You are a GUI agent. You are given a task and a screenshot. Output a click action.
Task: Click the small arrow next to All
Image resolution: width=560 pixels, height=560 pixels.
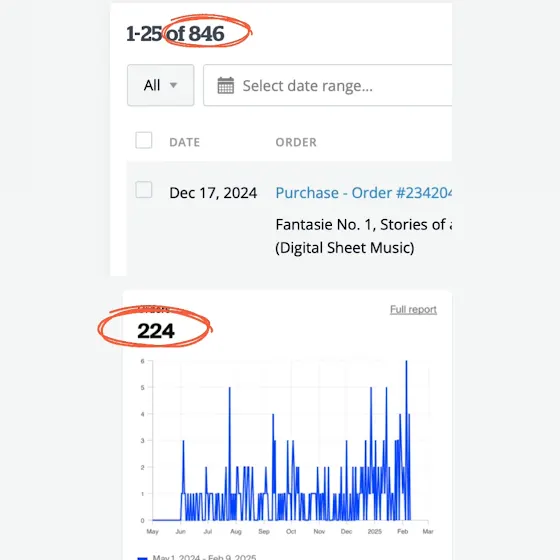point(173,85)
